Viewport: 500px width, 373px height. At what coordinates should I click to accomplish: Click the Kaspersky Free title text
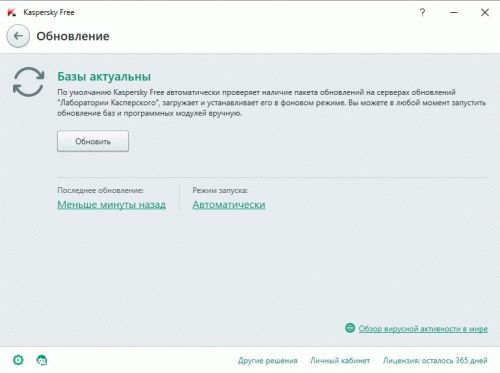49,13
